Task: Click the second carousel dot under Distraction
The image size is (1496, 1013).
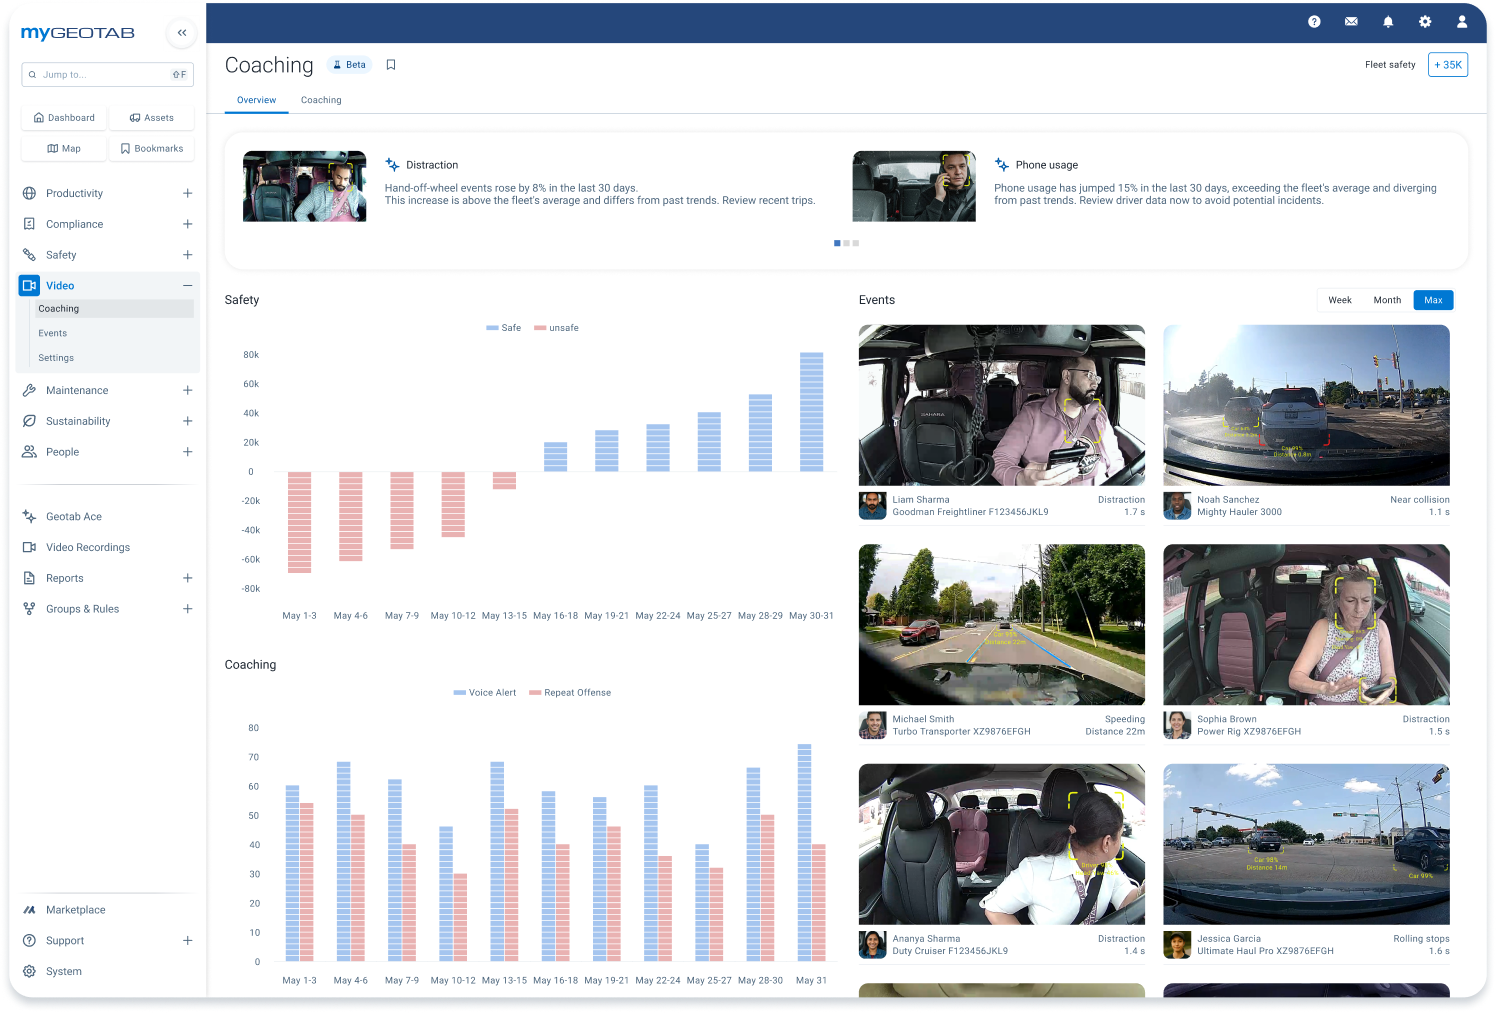Action: [846, 243]
